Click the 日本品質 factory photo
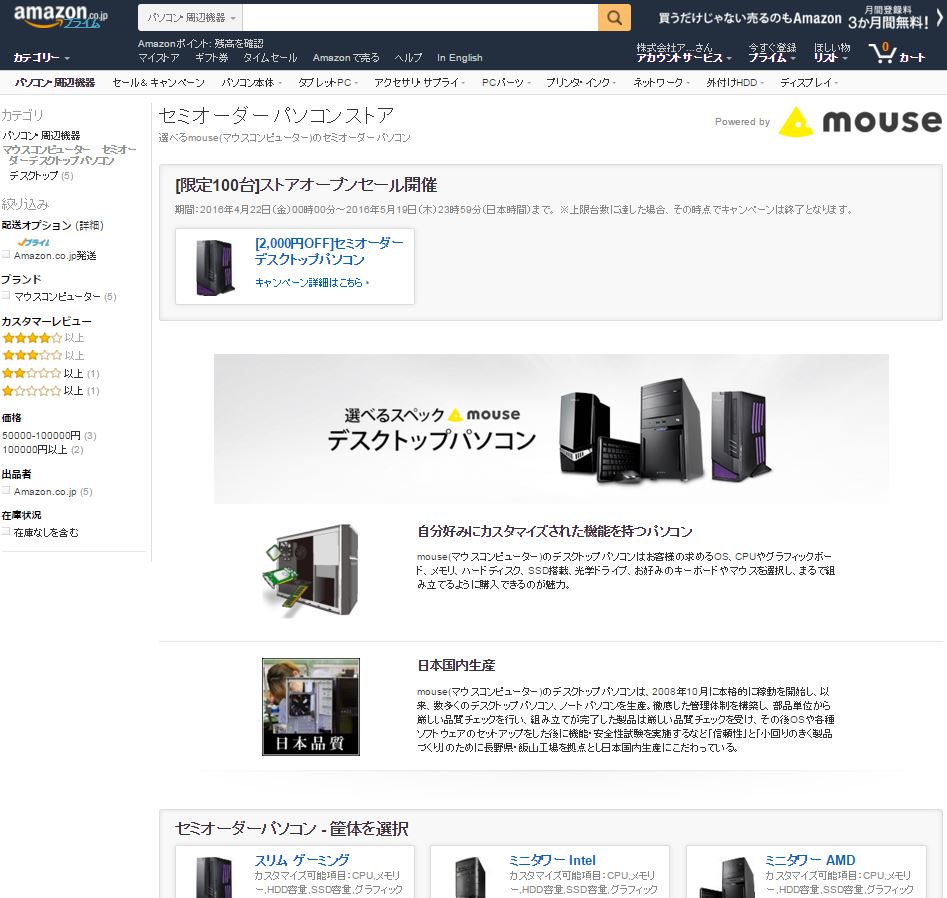The height and width of the screenshot is (898, 947). coord(310,707)
